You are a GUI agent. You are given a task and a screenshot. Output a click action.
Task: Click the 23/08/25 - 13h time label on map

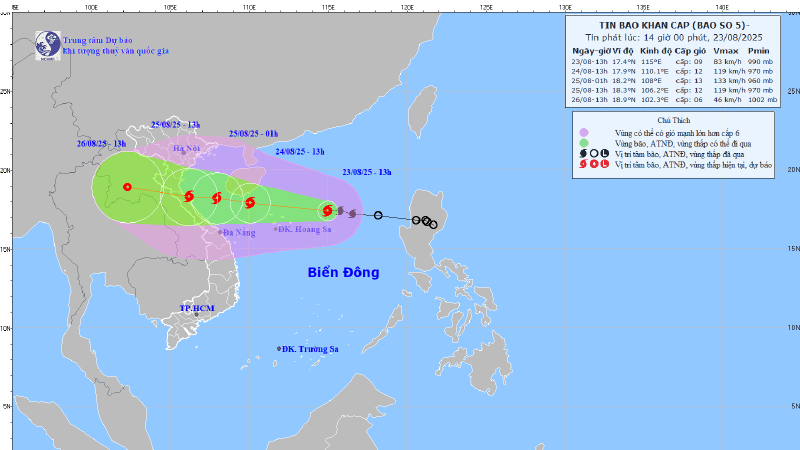(x=368, y=173)
